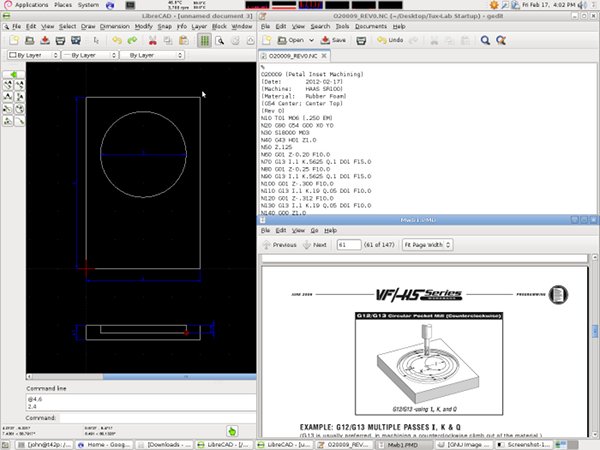Open gedit Documents menu
Image resolution: width=600 pixels, height=450 pixels.
coord(371,26)
